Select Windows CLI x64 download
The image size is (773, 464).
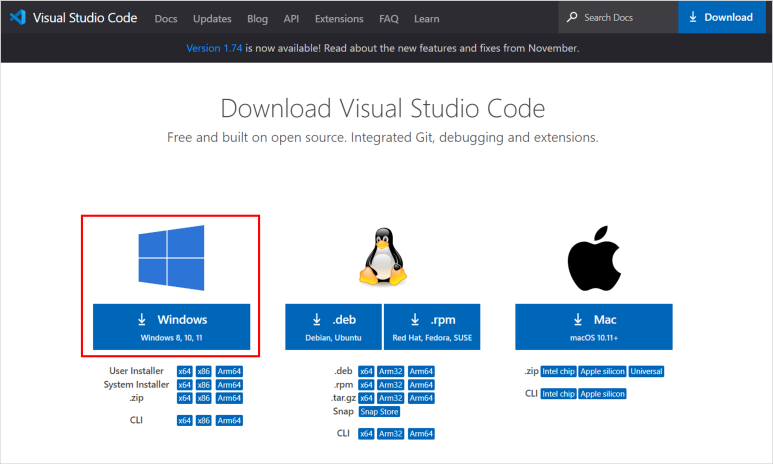[x=184, y=421]
